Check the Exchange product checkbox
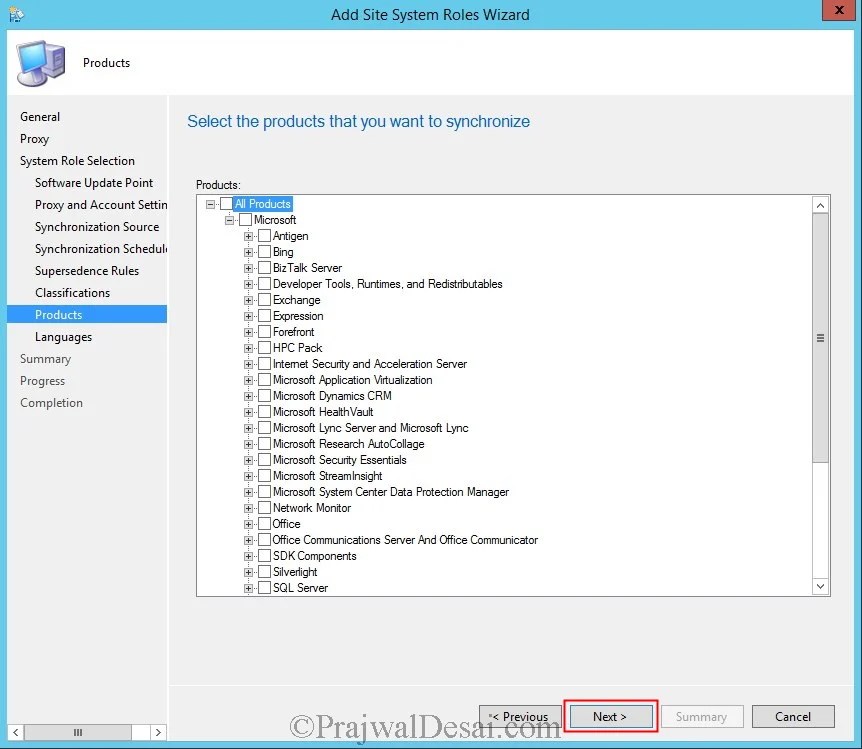 click(263, 299)
